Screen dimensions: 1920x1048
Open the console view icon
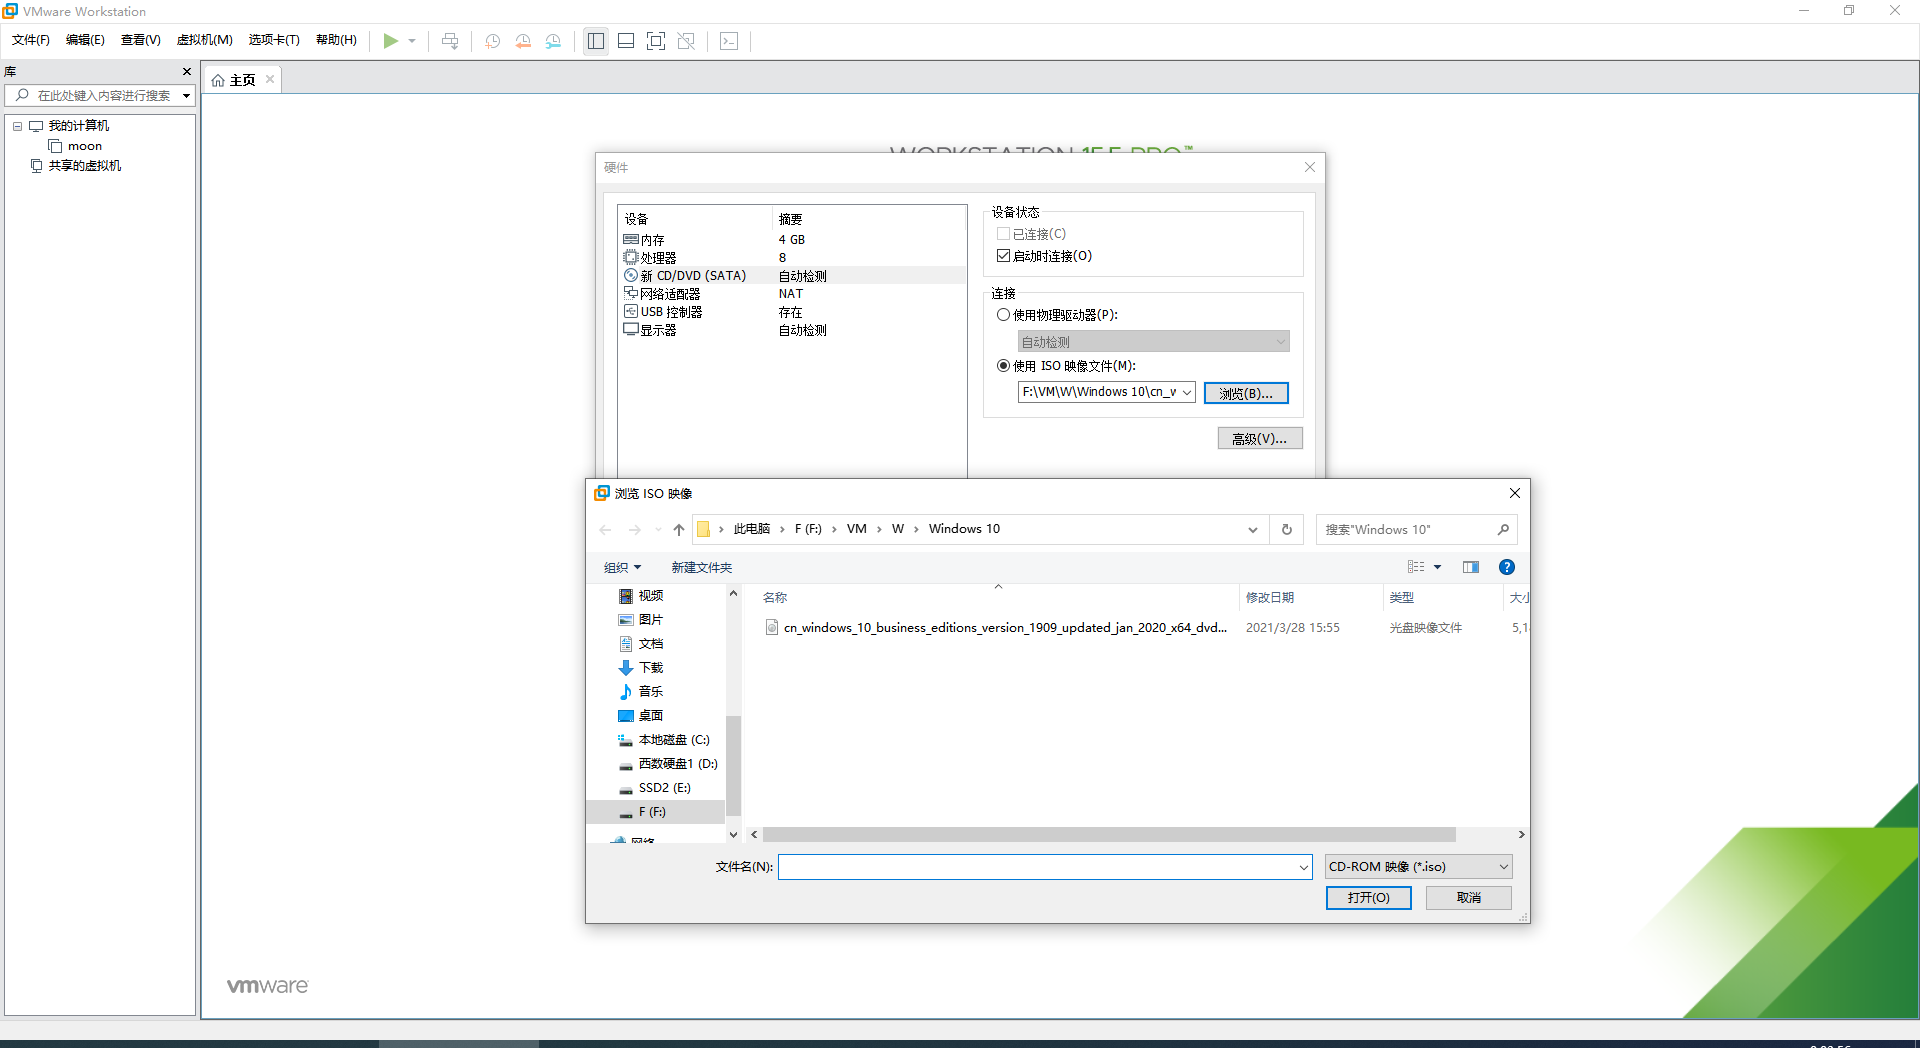[x=729, y=41]
